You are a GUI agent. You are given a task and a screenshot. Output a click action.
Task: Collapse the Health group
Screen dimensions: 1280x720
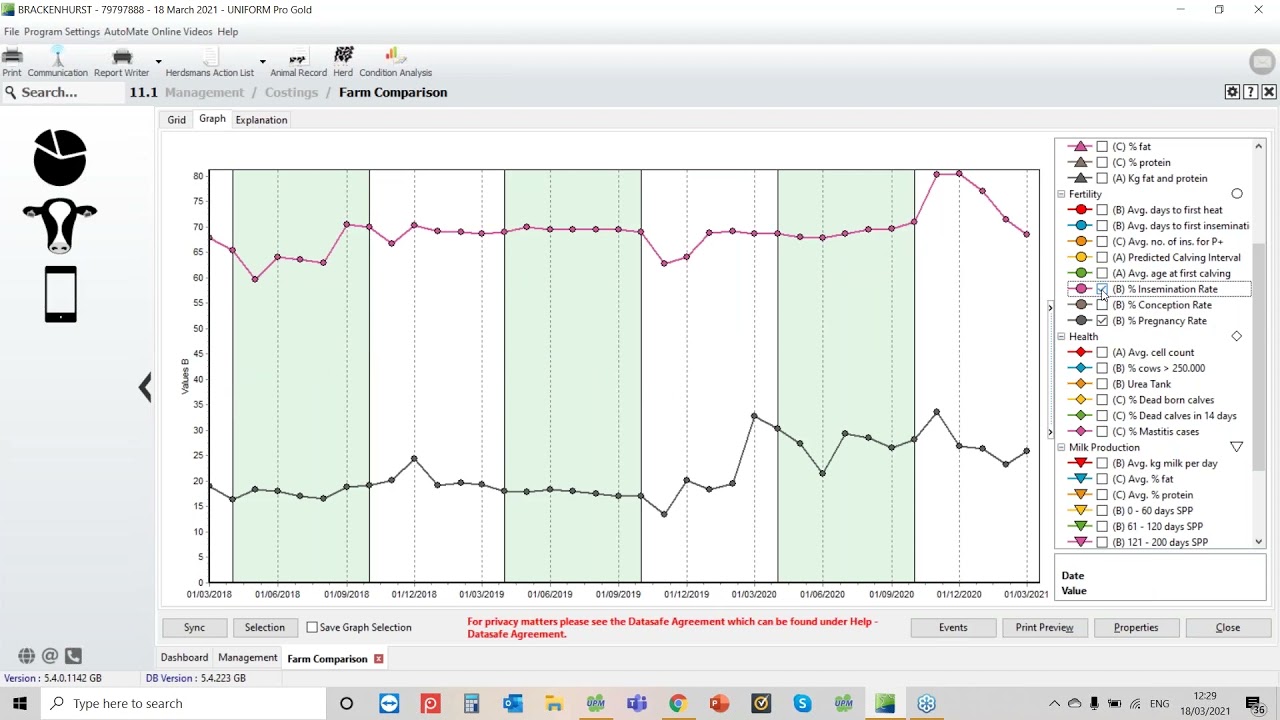pos(1061,337)
